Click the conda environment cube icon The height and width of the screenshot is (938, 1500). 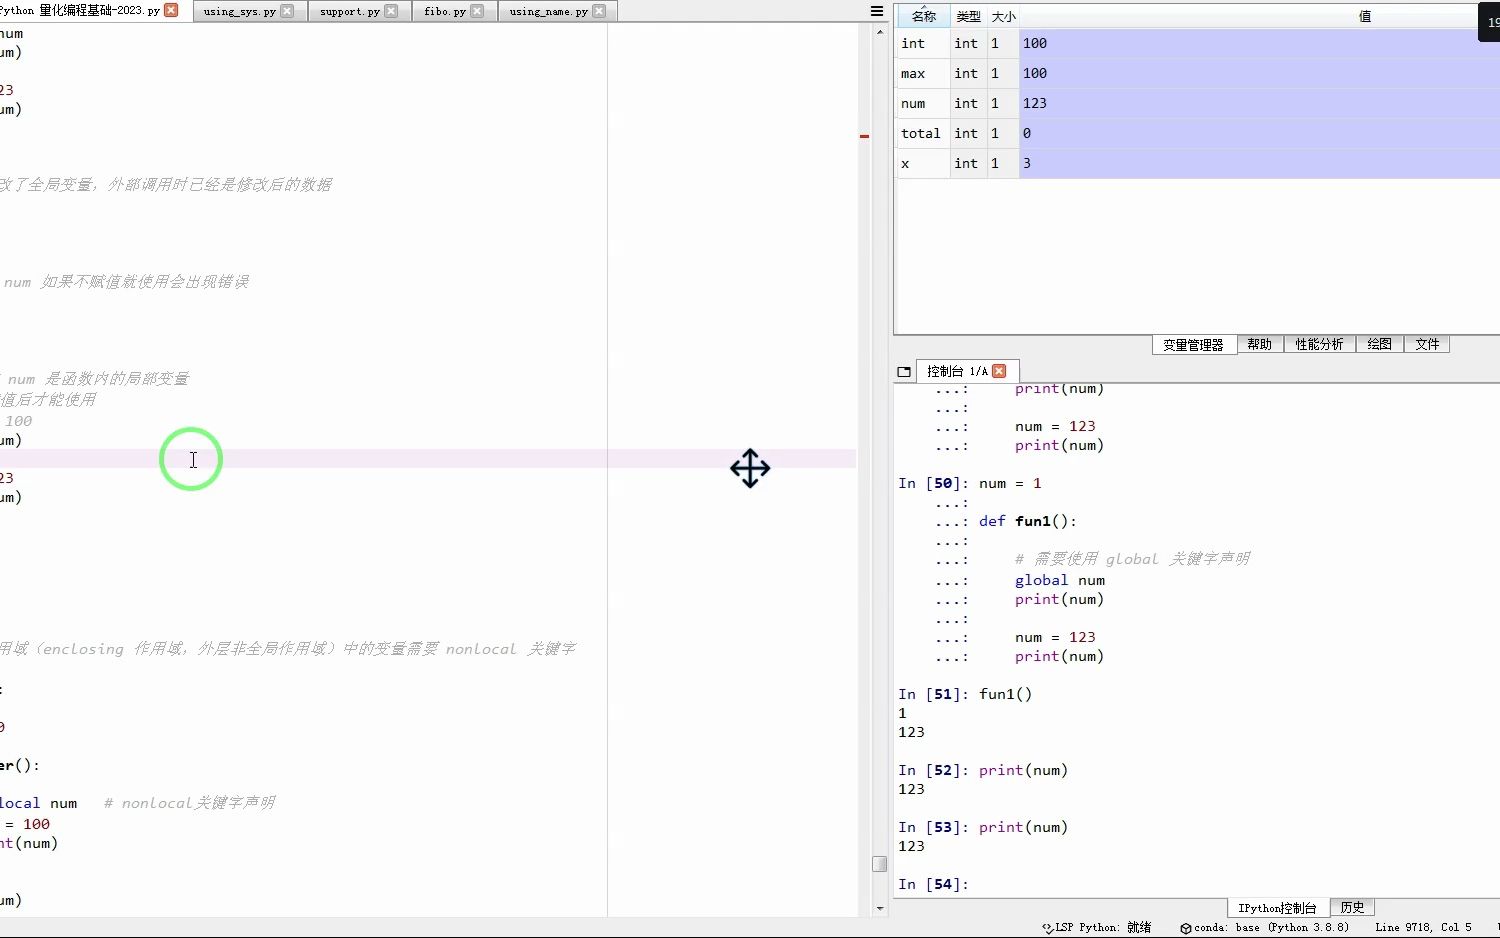click(1186, 927)
